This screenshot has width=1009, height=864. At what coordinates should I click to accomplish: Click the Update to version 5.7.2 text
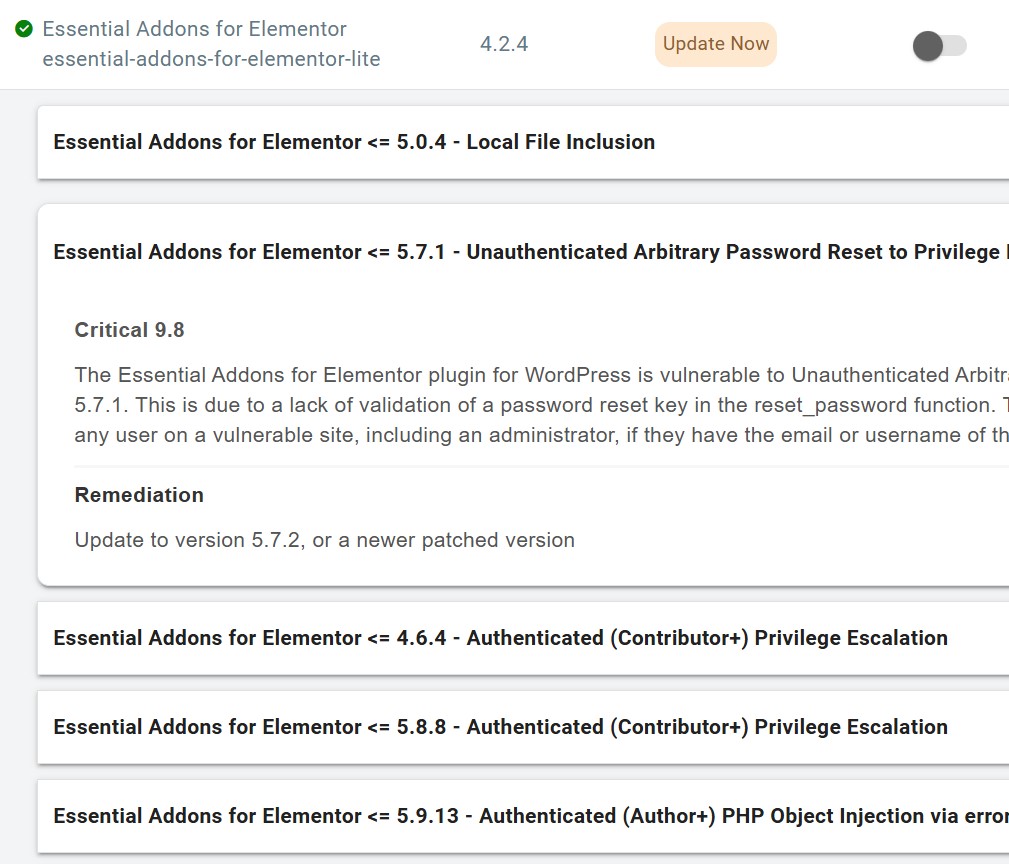pos(324,540)
